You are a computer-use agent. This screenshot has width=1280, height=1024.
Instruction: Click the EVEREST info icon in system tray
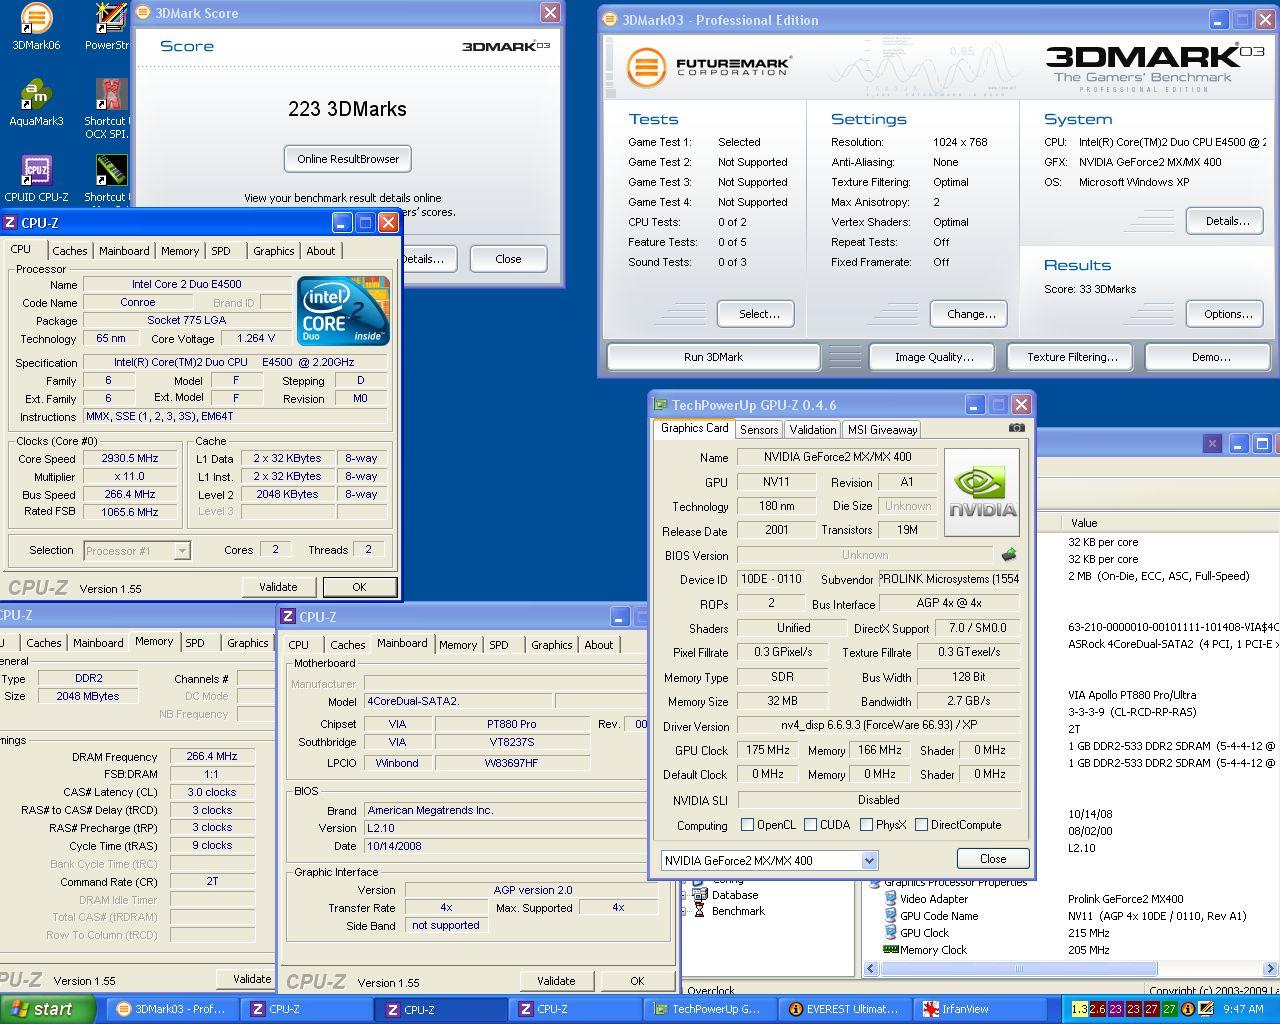click(1187, 1009)
